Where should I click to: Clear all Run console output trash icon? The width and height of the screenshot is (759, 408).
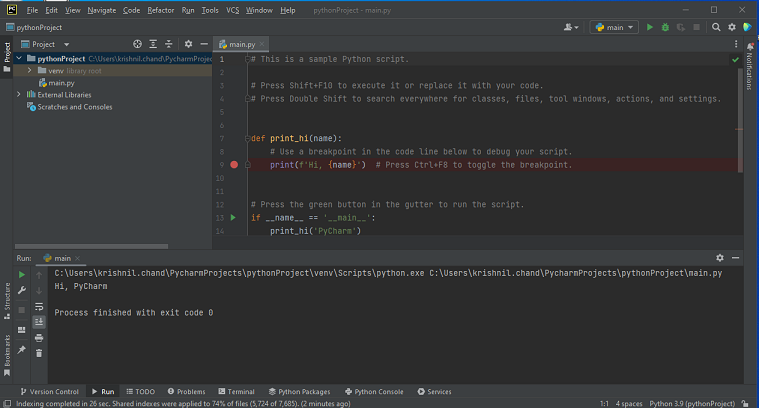tap(39, 353)
